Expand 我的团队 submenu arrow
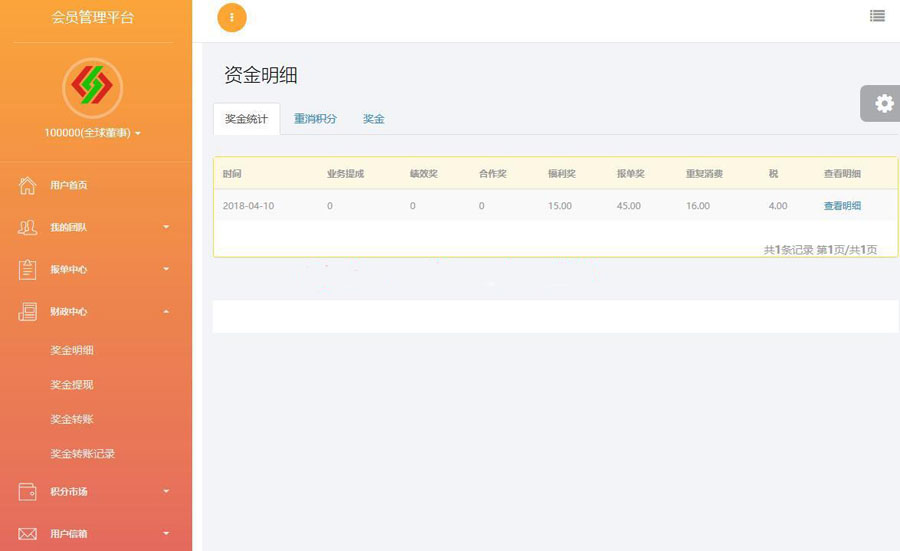The image size is (900, 551). tap(166, 227)
